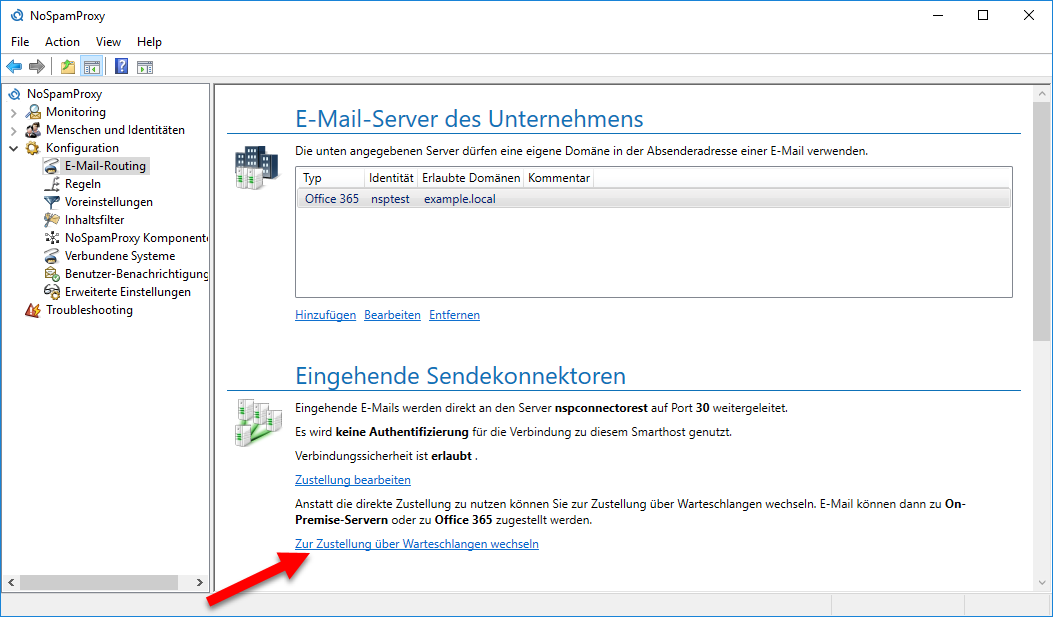The image size is (1053, 617).
Task: Select Troubleshooting in the tree
Action: (x=89, y=310)
